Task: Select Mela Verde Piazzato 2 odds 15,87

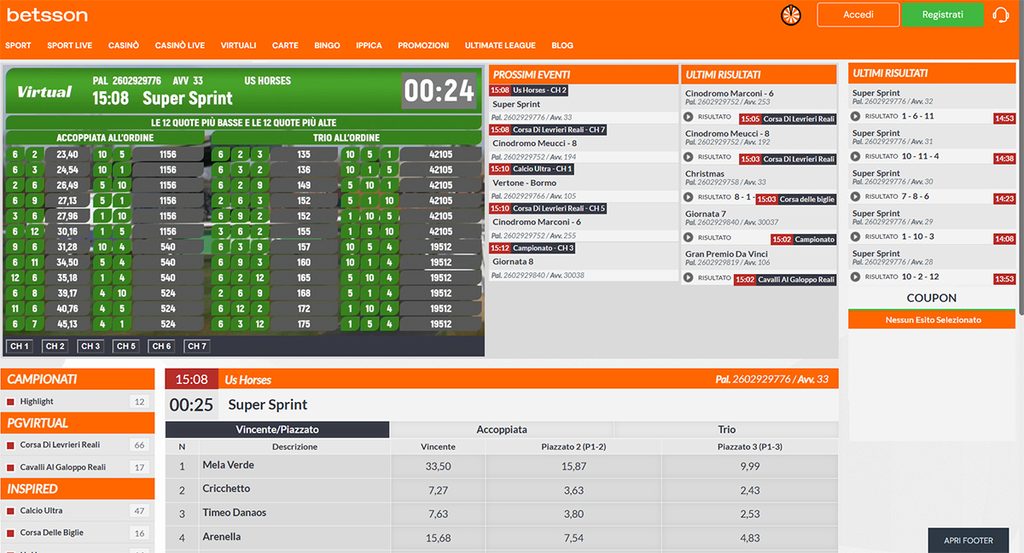Action: coord(574,467)
